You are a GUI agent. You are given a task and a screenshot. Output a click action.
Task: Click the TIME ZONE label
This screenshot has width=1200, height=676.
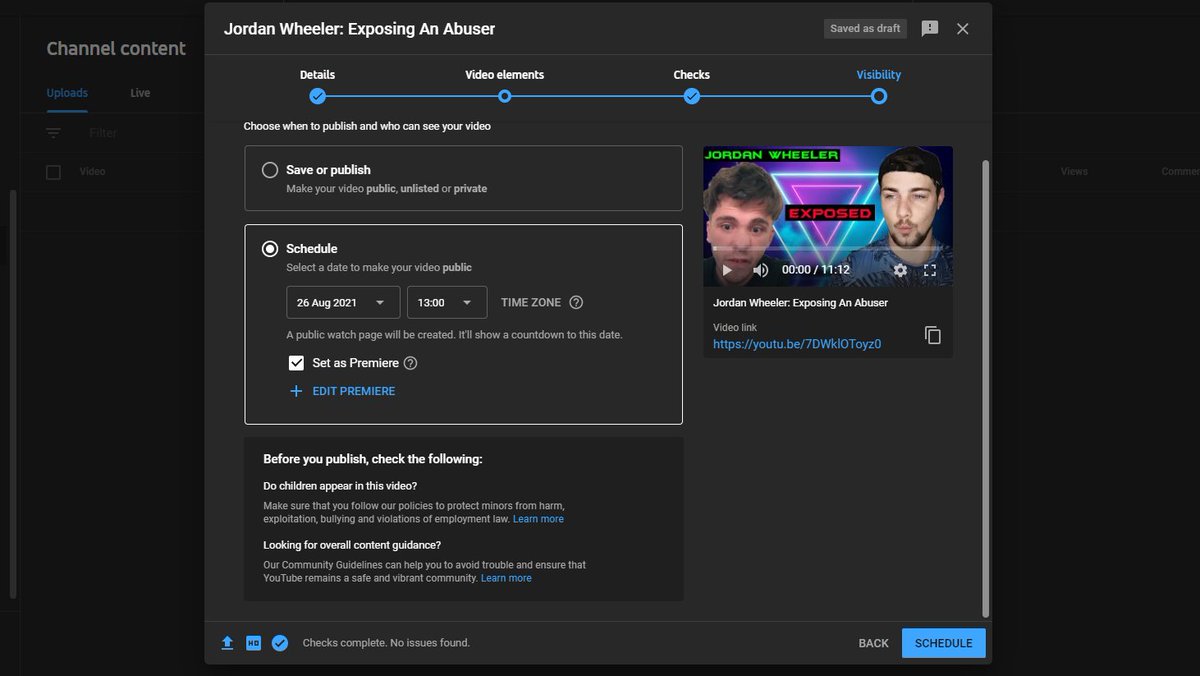[531, 302]
